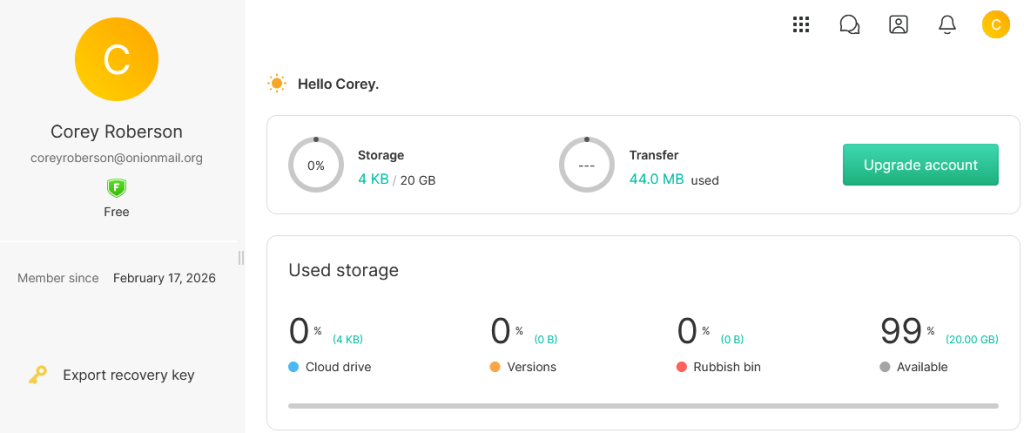The width and height of the screenshot is (1024, 433).
Task: Click the gold recovery key icon
Action: point(37,375)
